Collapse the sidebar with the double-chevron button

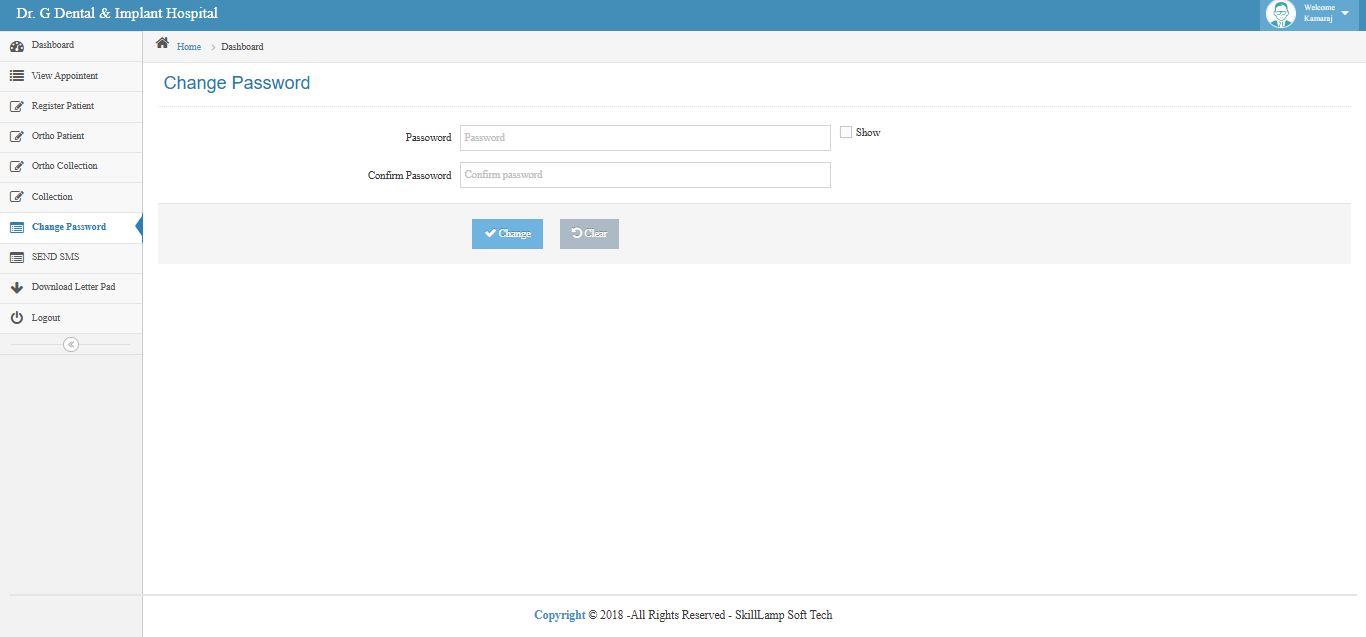click(70, 344)
